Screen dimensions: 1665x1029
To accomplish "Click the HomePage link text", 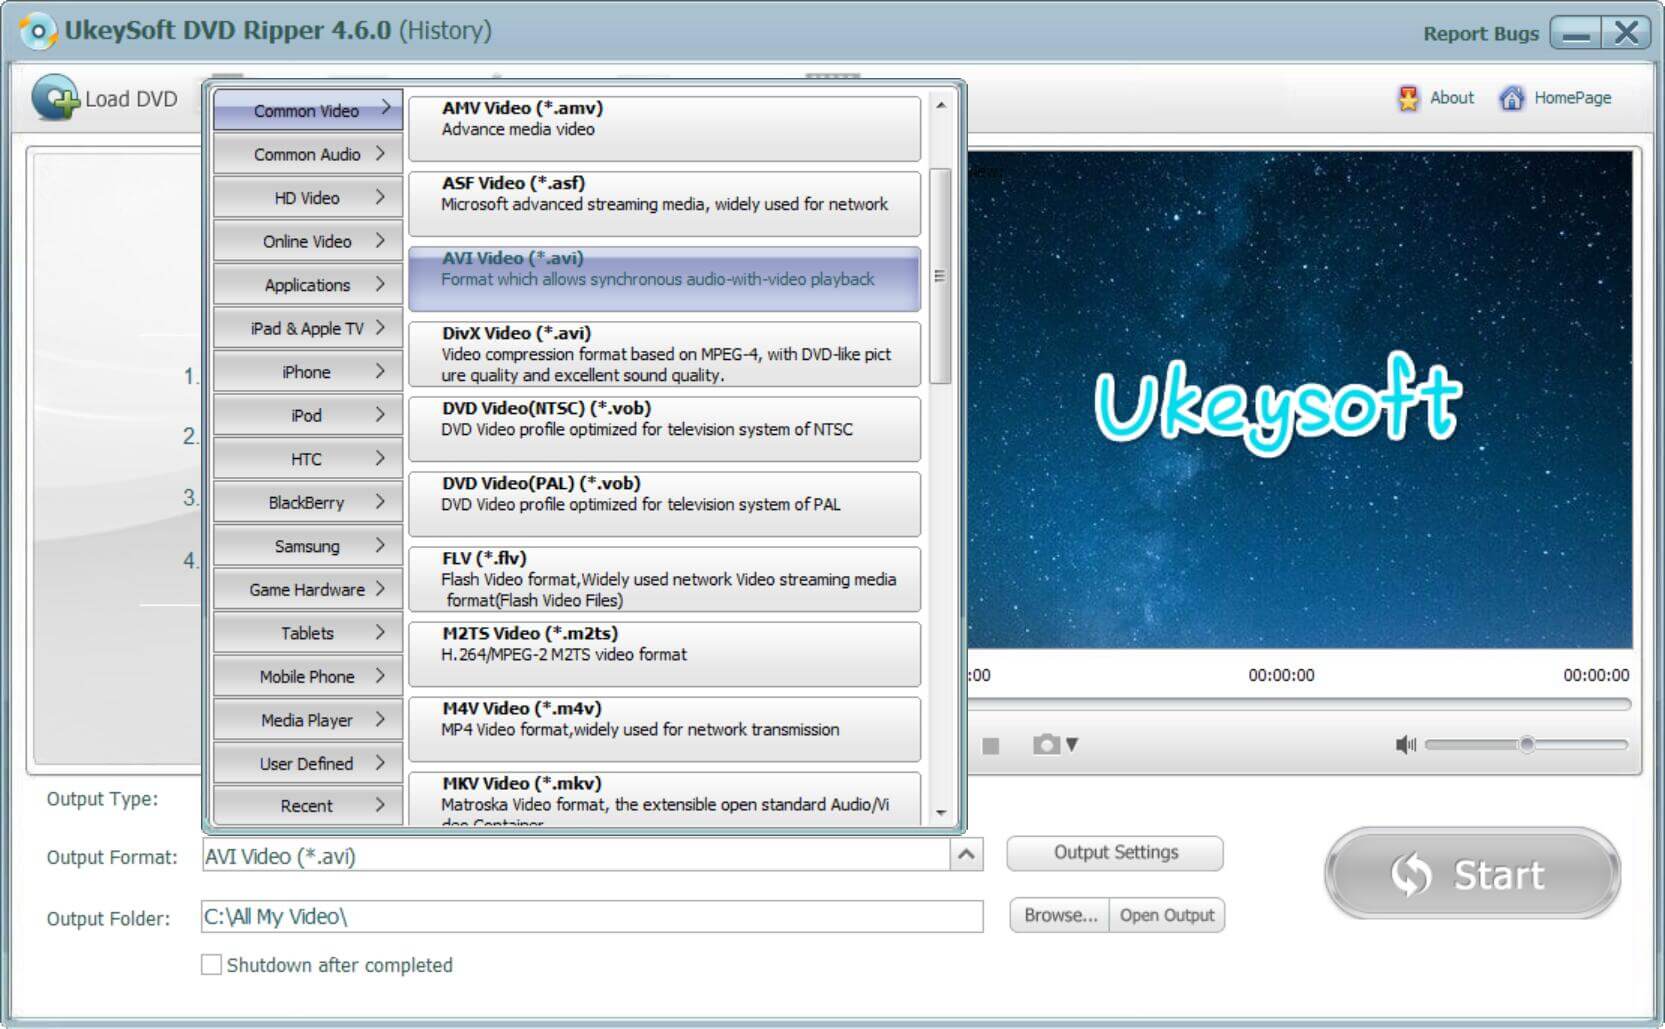I will point(1572,98).
